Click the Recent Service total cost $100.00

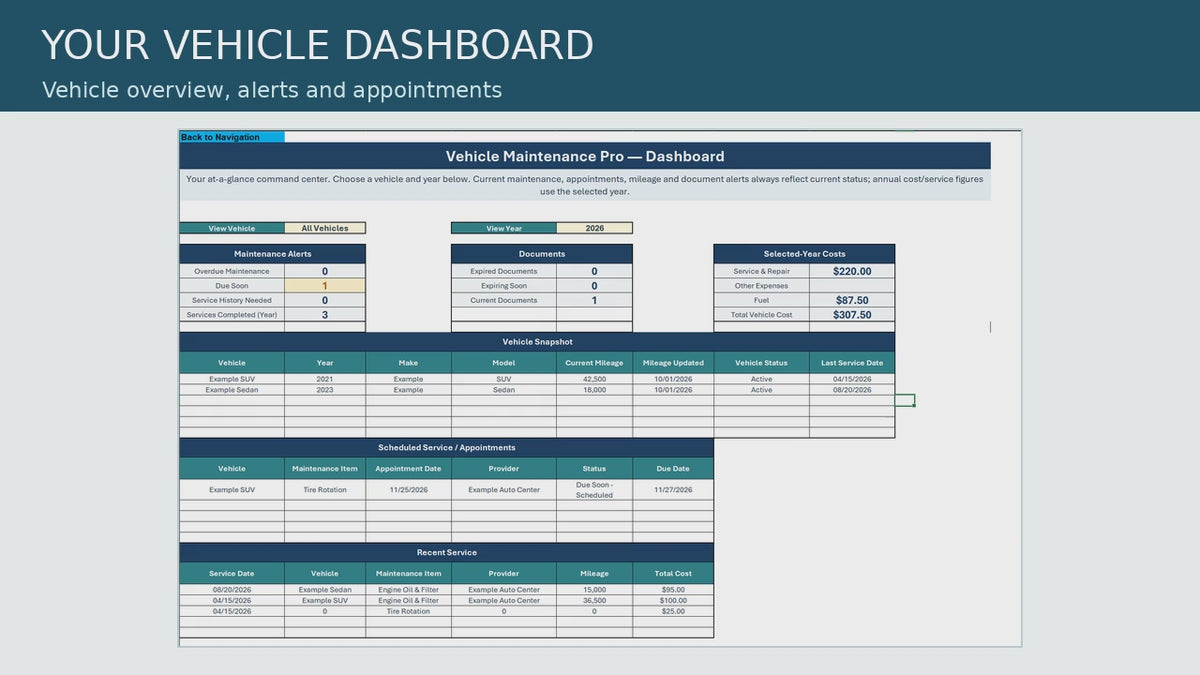(x=673, y=601)
